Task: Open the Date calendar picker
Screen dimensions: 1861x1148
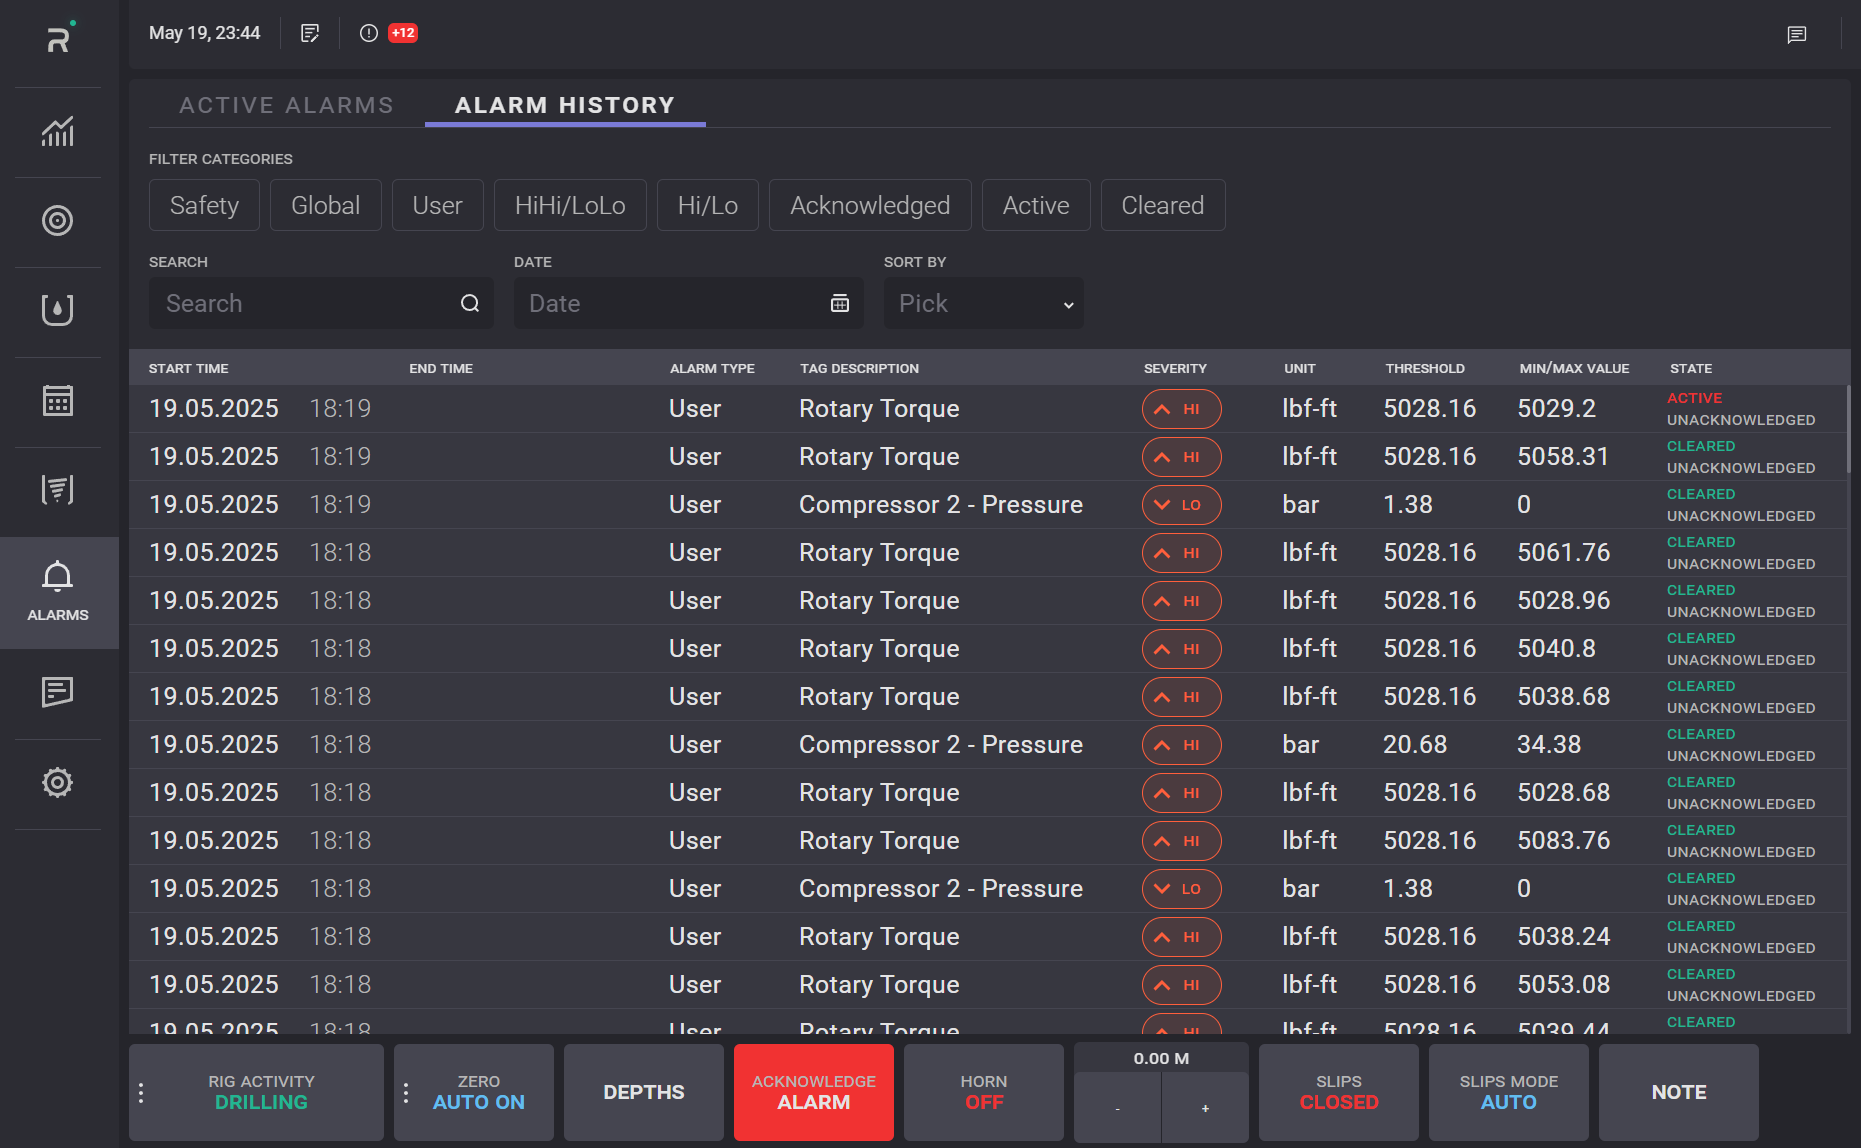Action: click(839, 304)
